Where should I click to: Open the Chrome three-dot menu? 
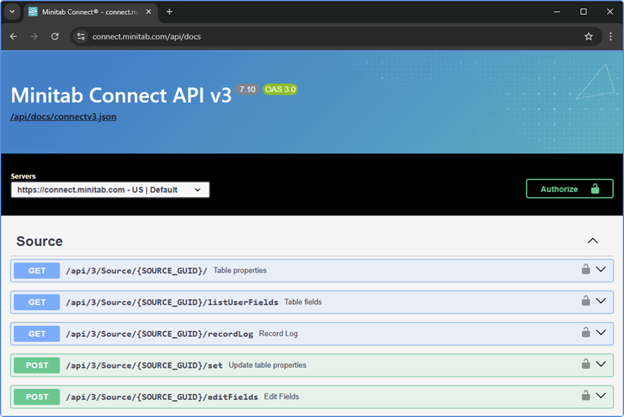click(610, 36)
